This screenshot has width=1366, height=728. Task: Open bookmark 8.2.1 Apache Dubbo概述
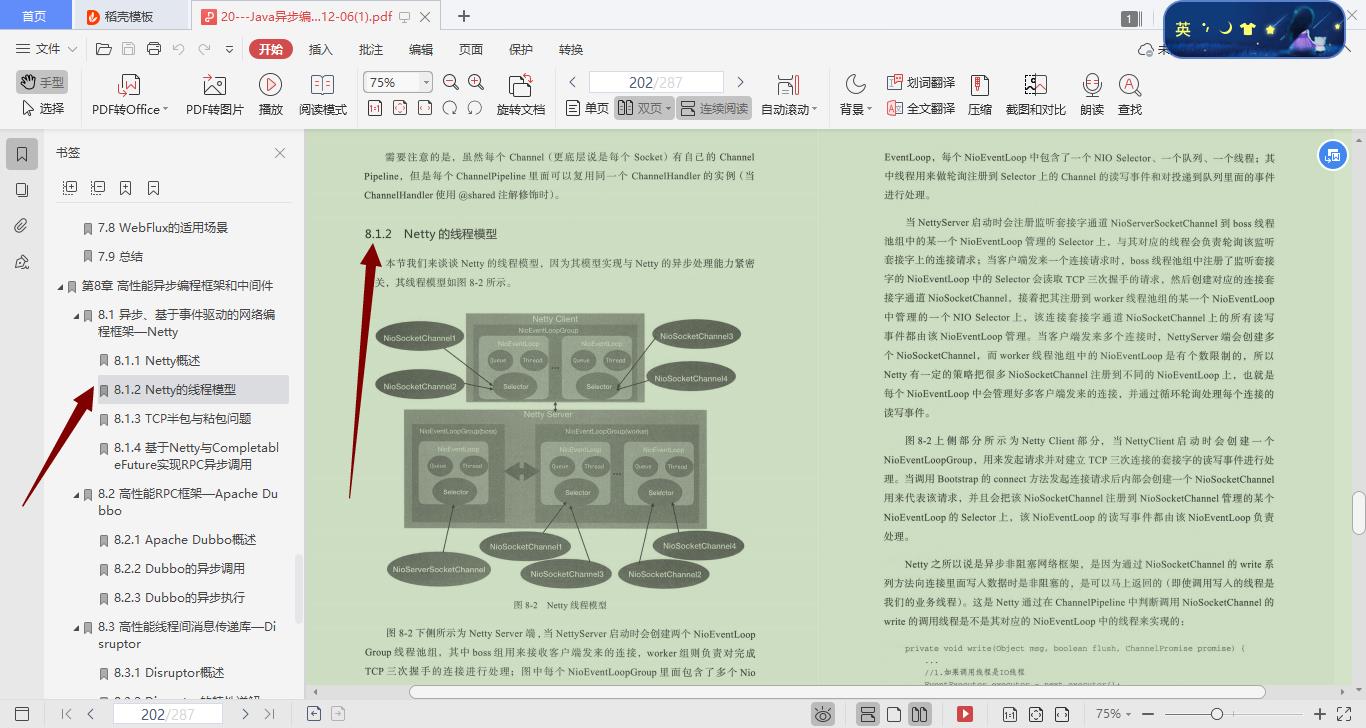tap(185, 540)
